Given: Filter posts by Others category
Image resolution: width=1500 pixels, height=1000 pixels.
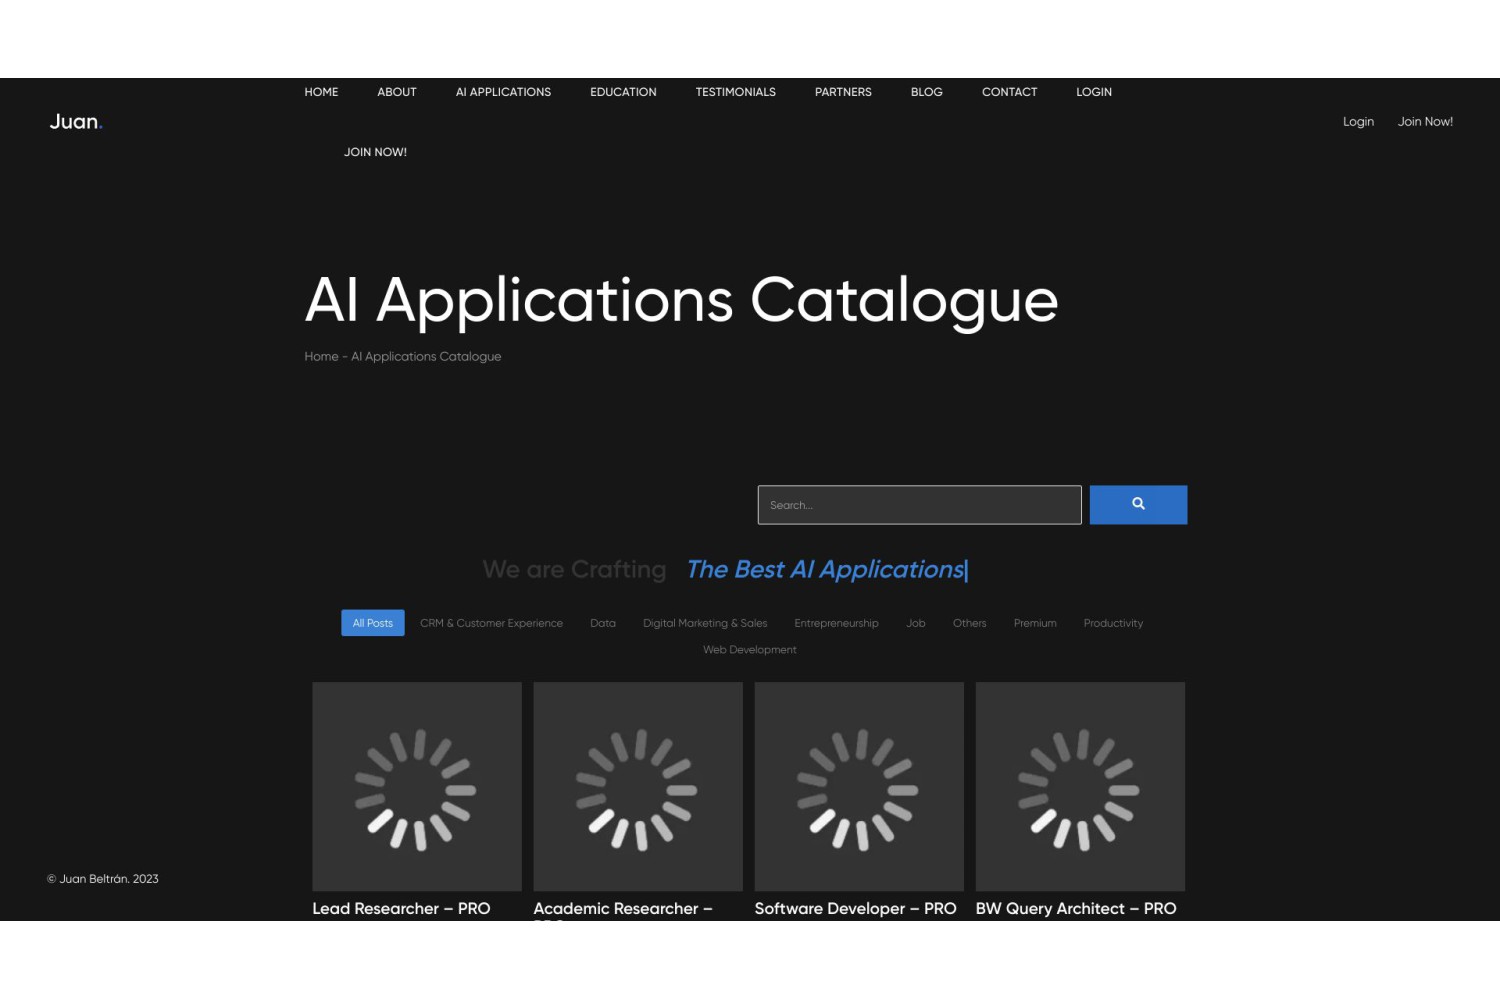Looking at the screenshot, I should [969, 623].
